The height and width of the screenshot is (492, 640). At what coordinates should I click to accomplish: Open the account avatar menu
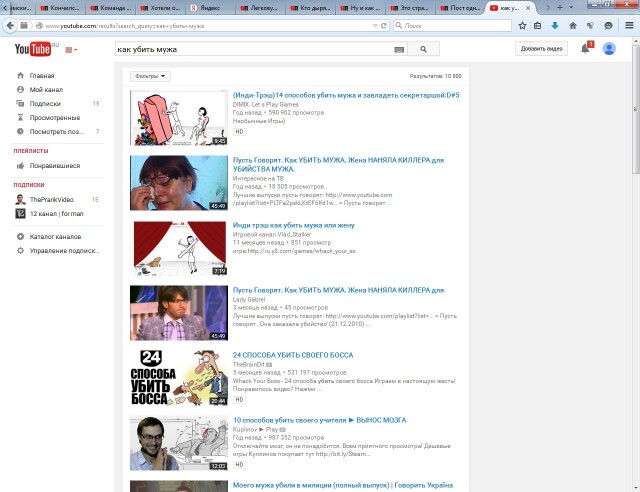coord(609,49)
